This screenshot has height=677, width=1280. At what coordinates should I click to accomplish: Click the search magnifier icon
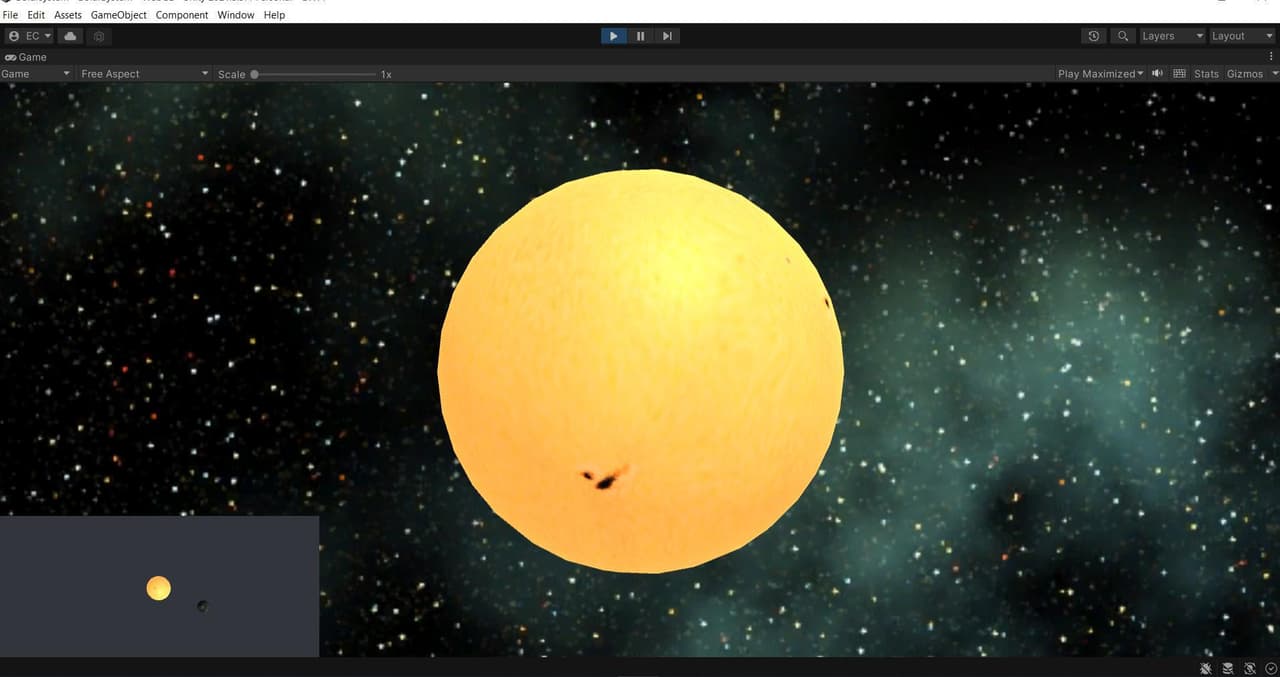[1124, 36]
